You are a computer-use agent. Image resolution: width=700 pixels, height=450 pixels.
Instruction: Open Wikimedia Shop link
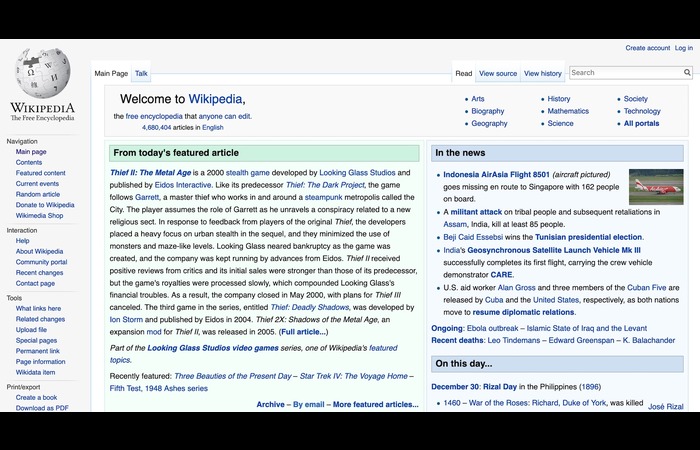(39, 216)
